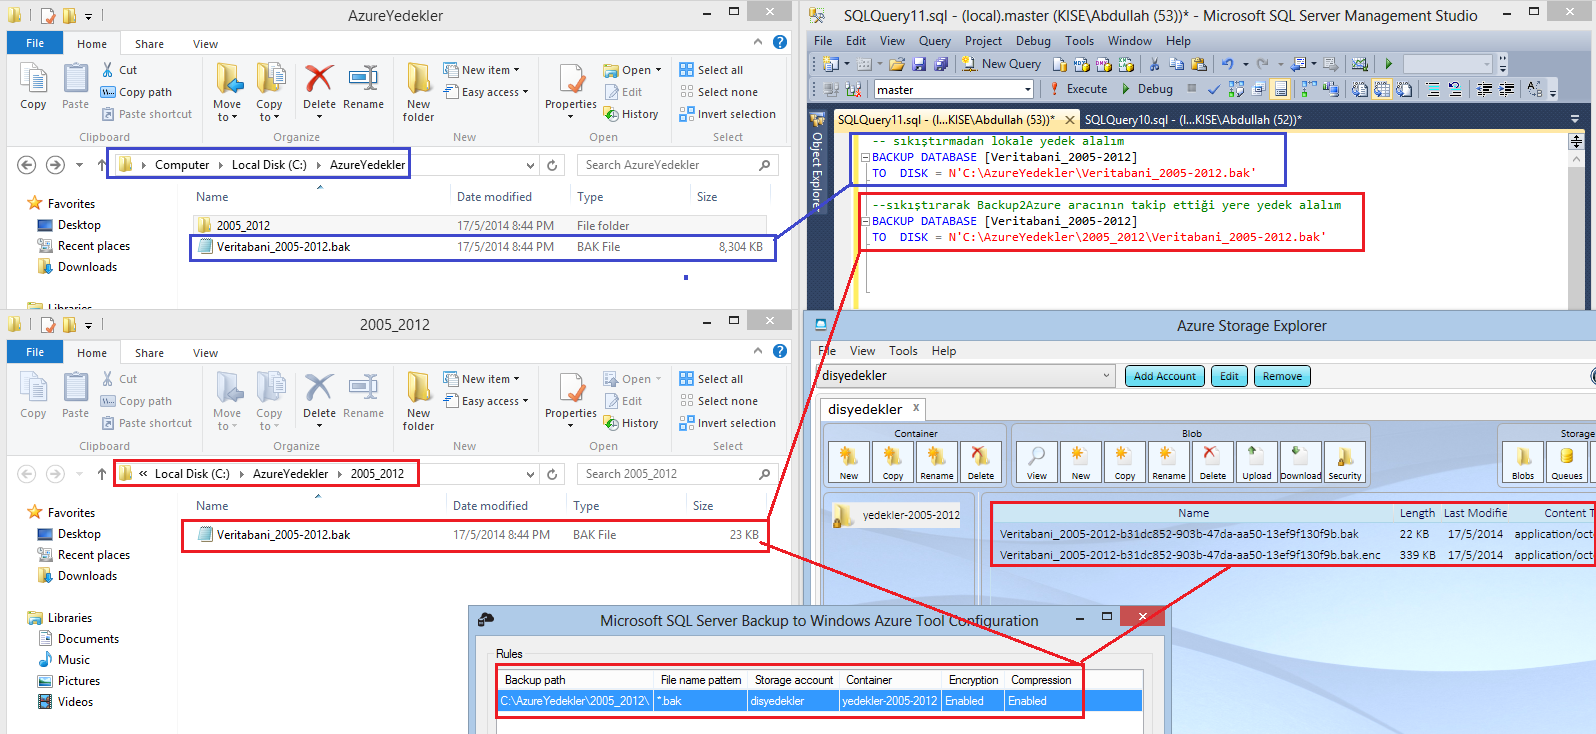
Task: Click Blob Security icon
Action: 1345,462
